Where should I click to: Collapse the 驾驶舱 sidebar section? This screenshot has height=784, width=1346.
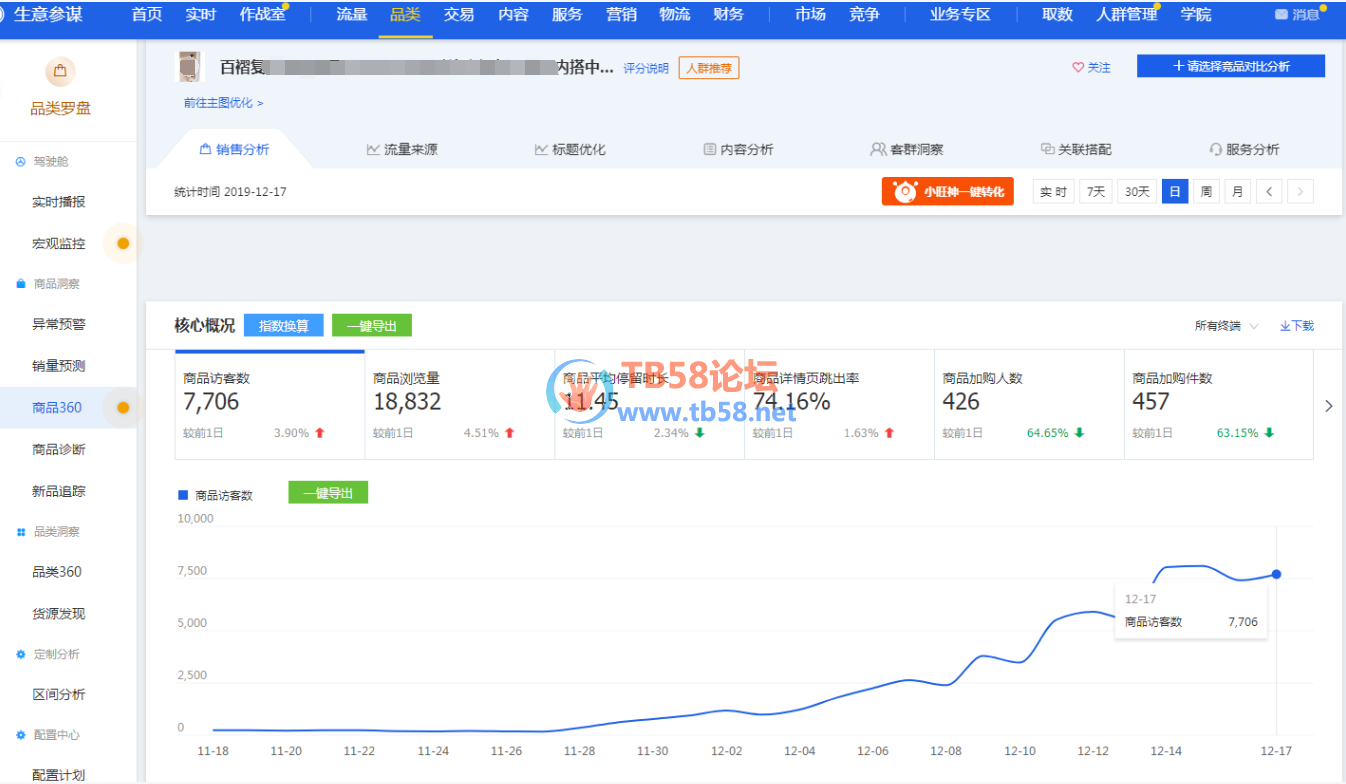[21, 161]
